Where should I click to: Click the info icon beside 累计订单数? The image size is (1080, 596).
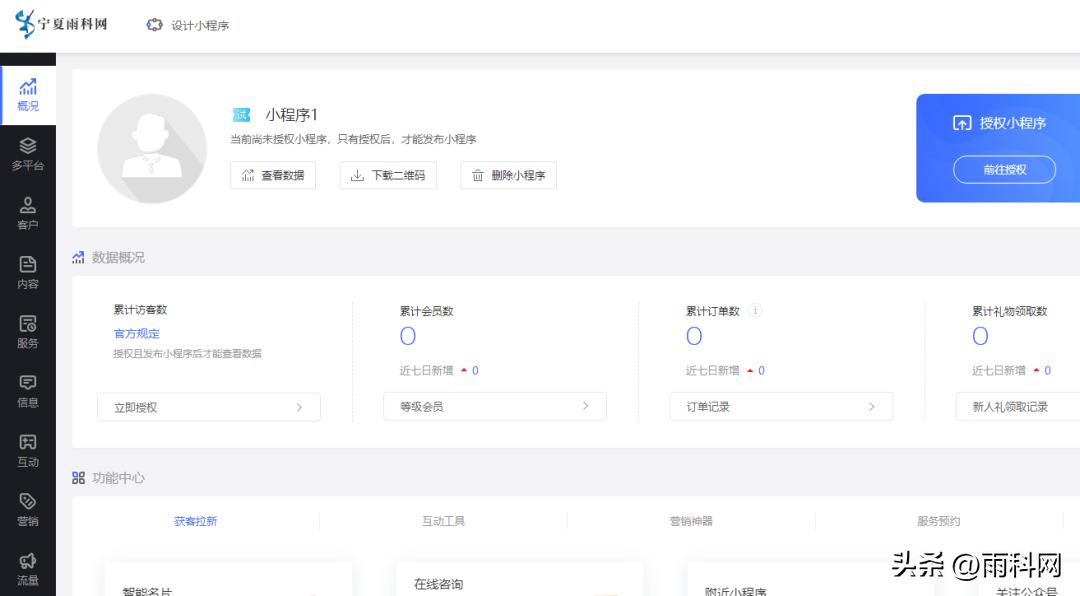pos(755,310)
